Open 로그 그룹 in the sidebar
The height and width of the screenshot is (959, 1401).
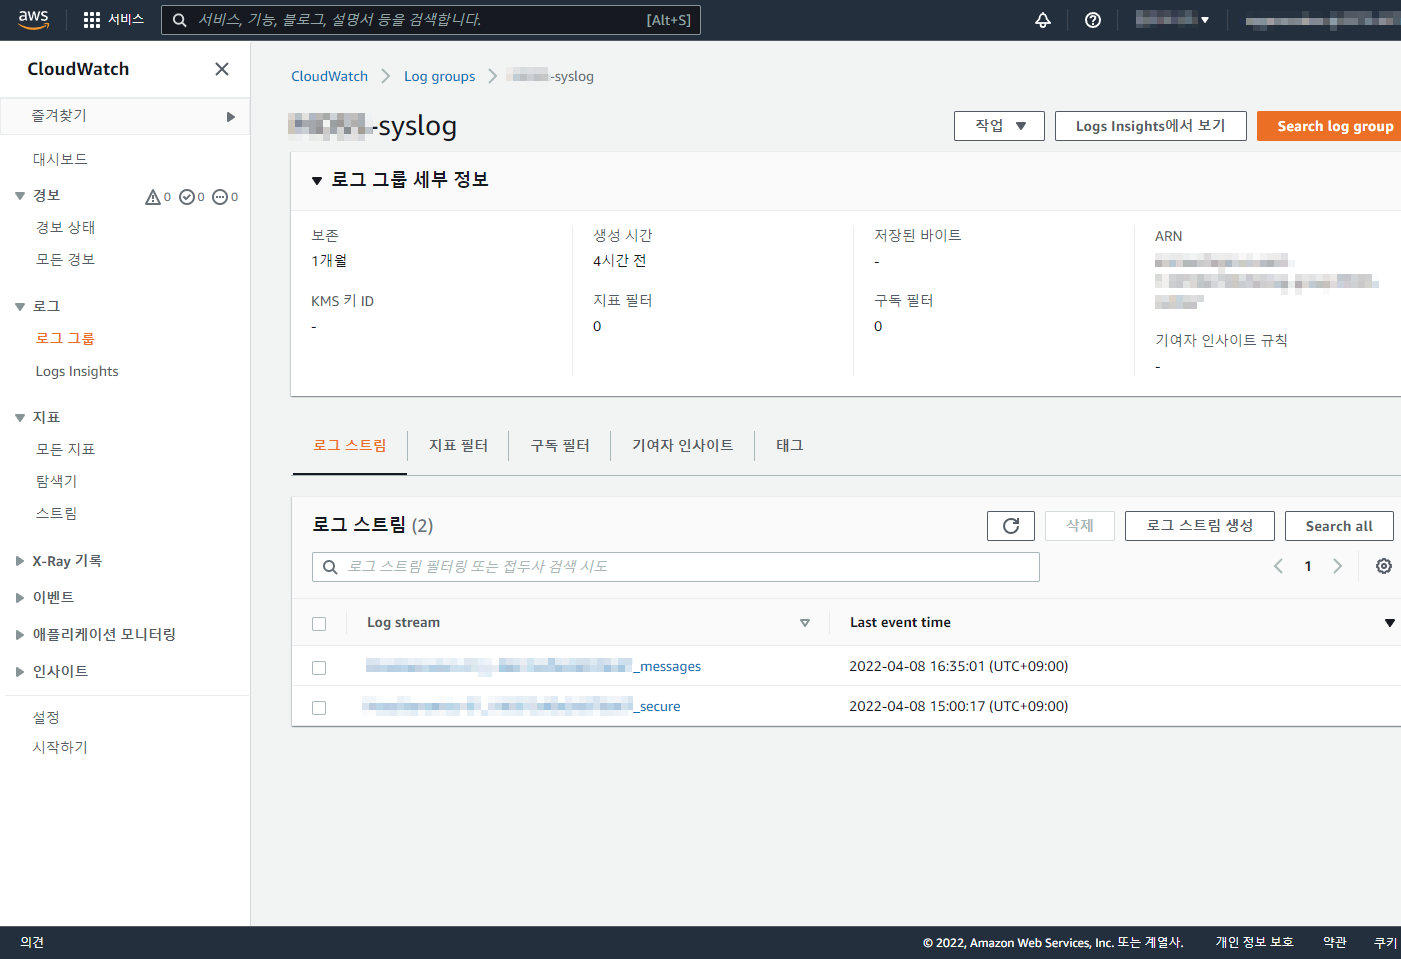point(66,338)
